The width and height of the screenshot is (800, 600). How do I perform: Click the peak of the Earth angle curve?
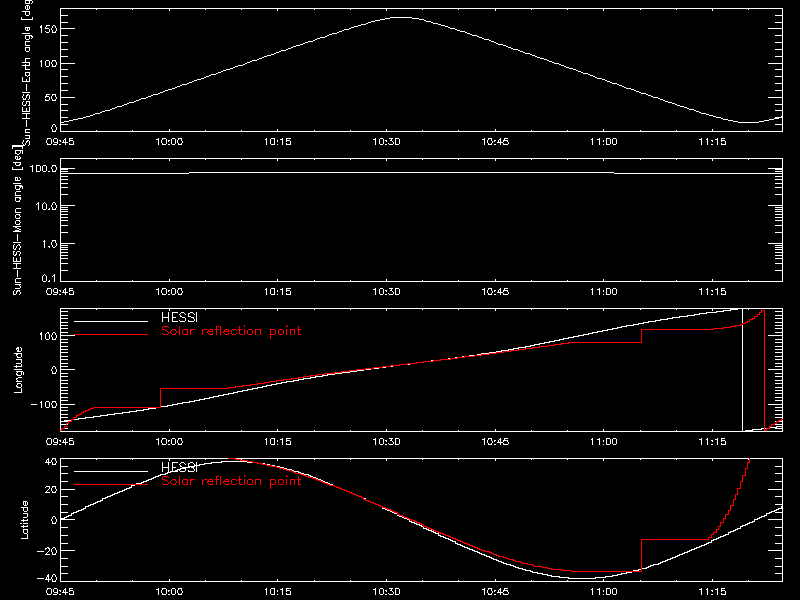point(402,18)
